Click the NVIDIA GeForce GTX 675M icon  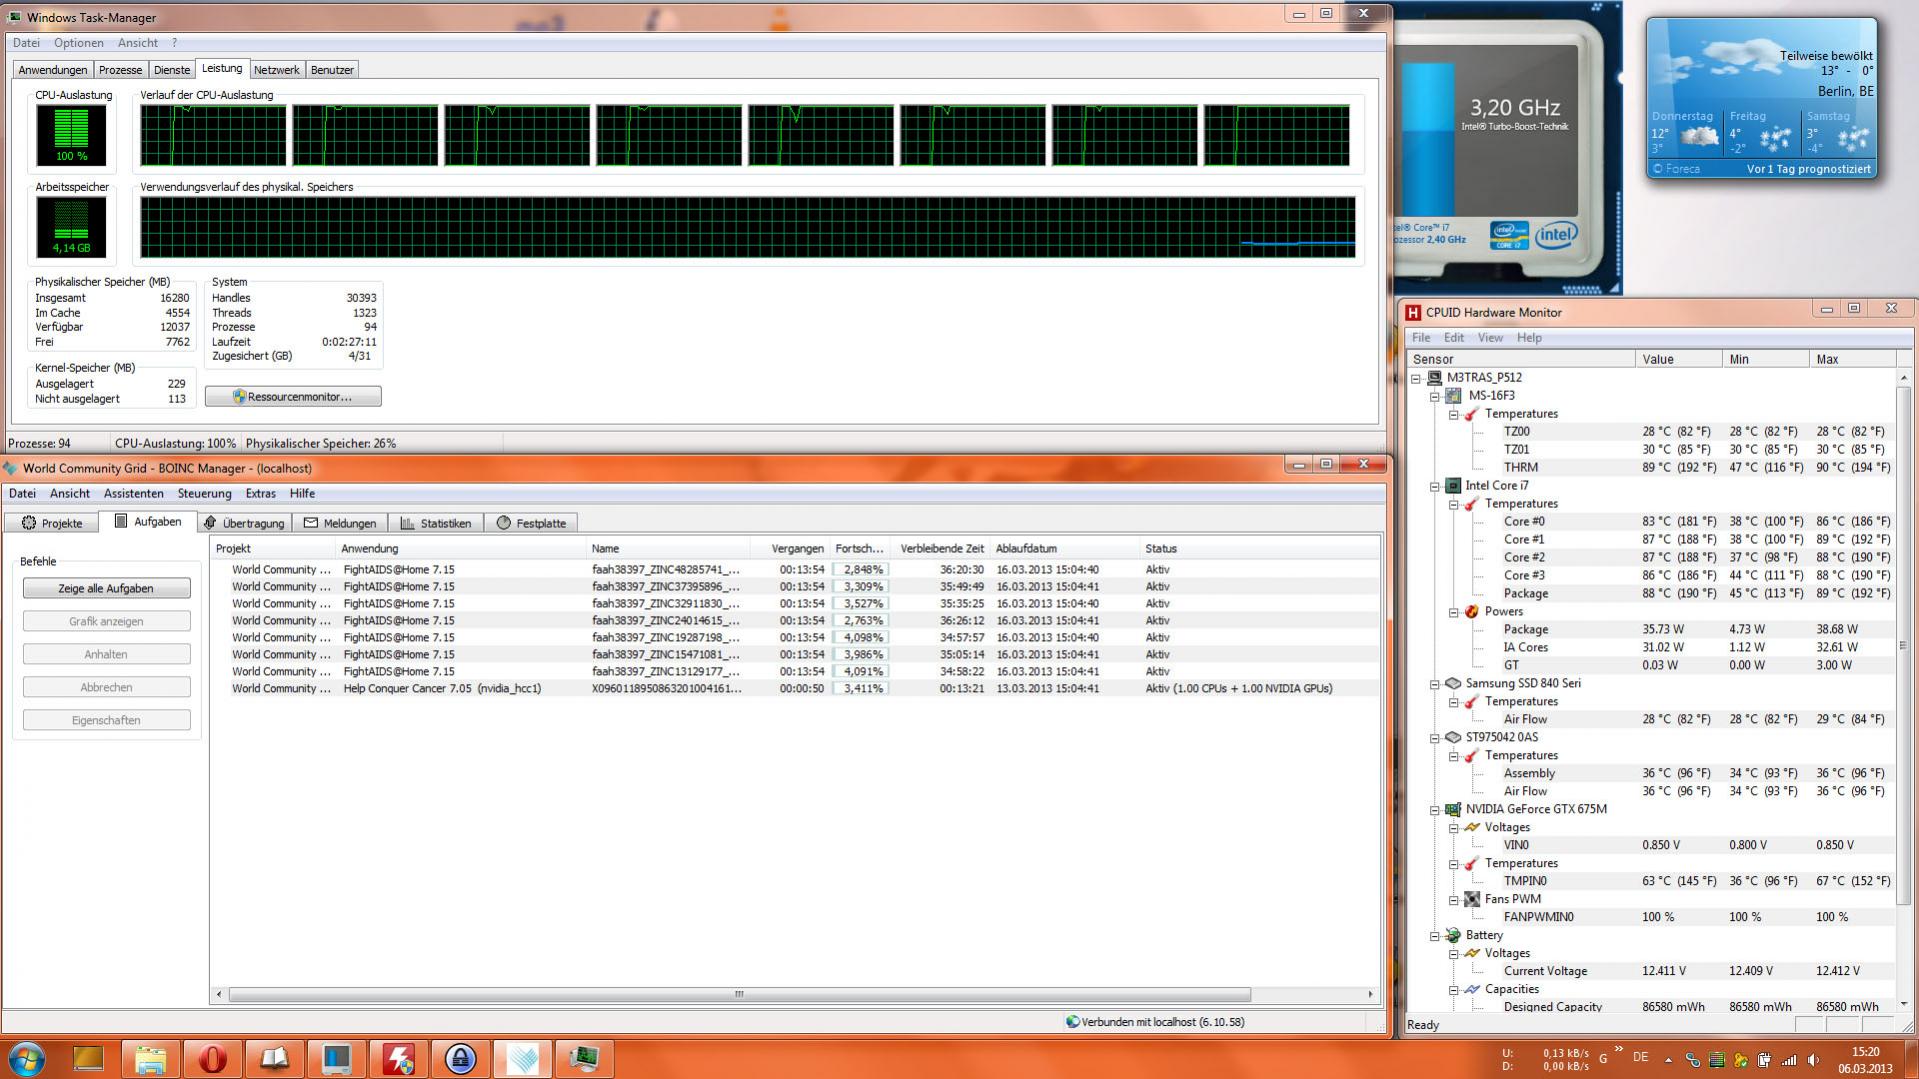(1452, 809)
